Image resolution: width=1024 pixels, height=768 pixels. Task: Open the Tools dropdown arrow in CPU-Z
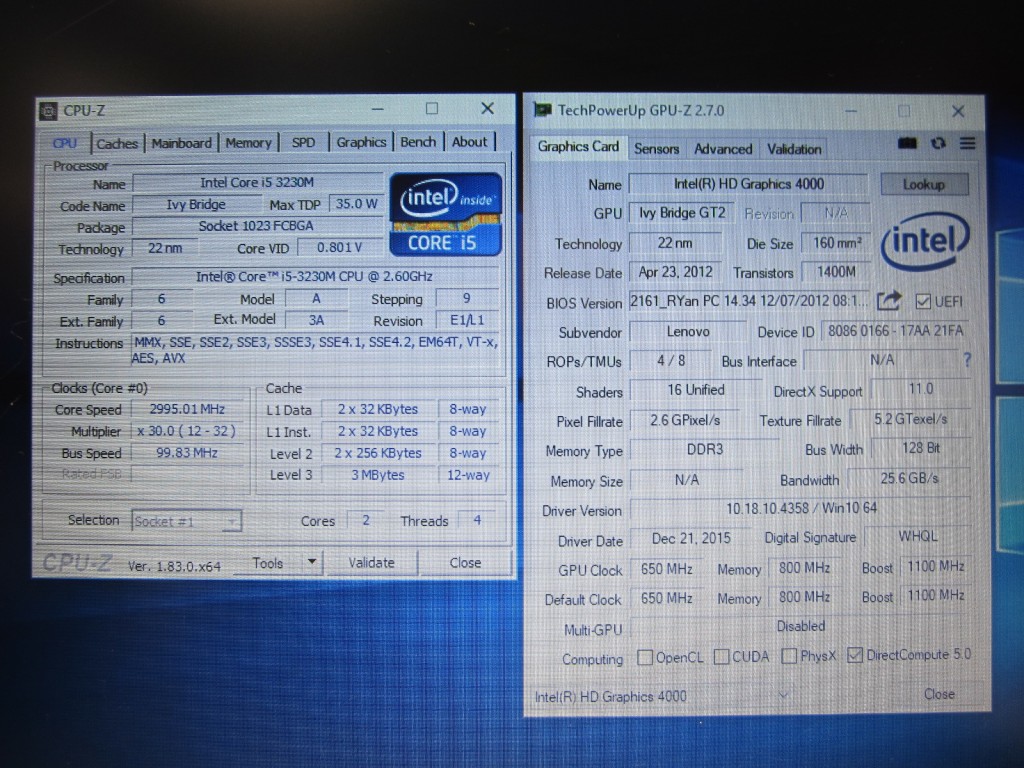coord(312,562)
